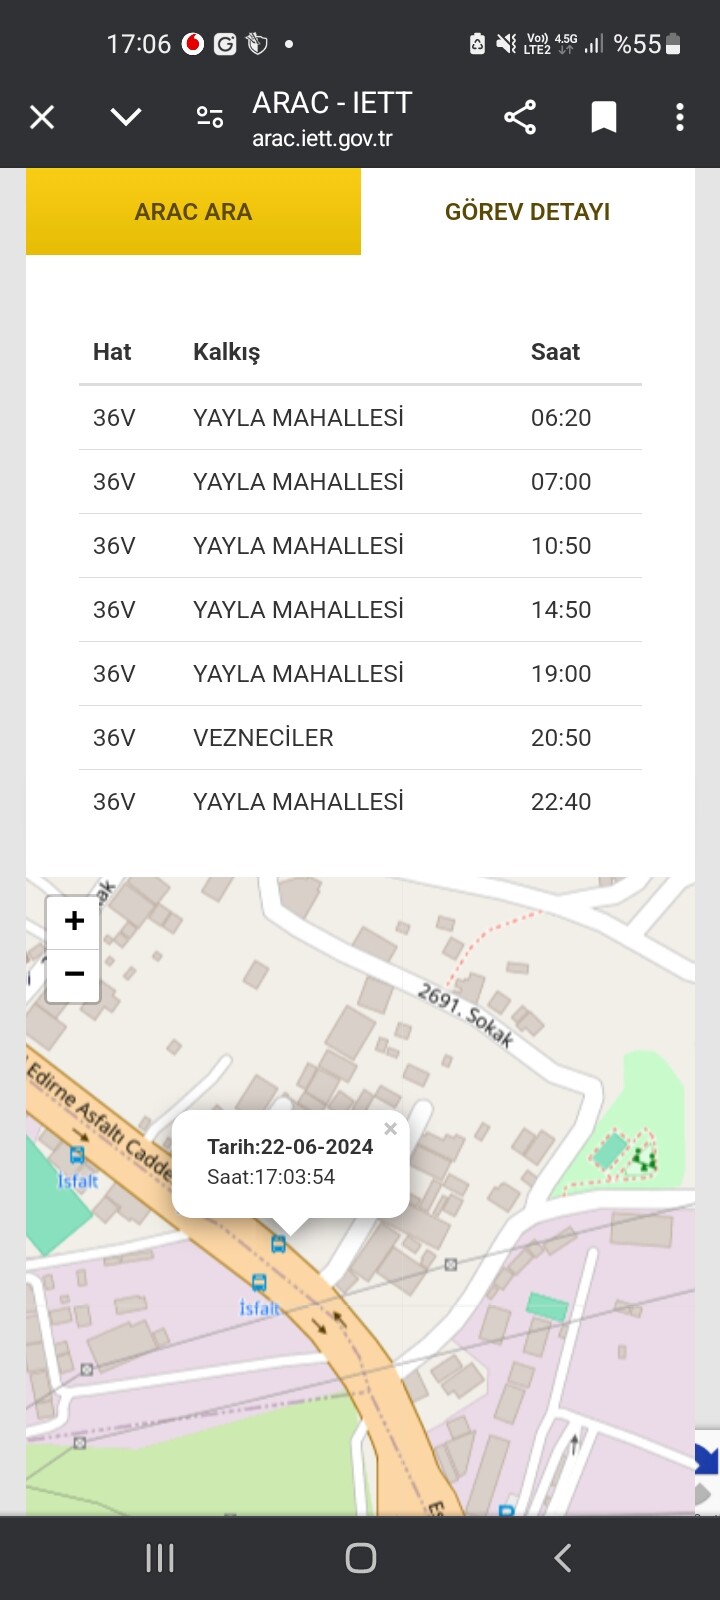This screenshot has height=1600, width=720.
Task: Click the bus marker under the popup
Action: (279, 1244)
